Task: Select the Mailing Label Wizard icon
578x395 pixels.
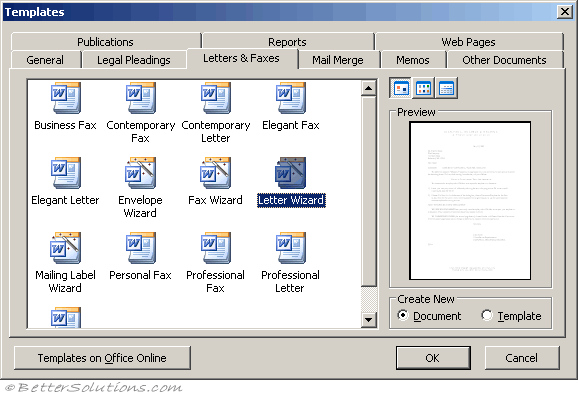Action: (x=66, y=248)
